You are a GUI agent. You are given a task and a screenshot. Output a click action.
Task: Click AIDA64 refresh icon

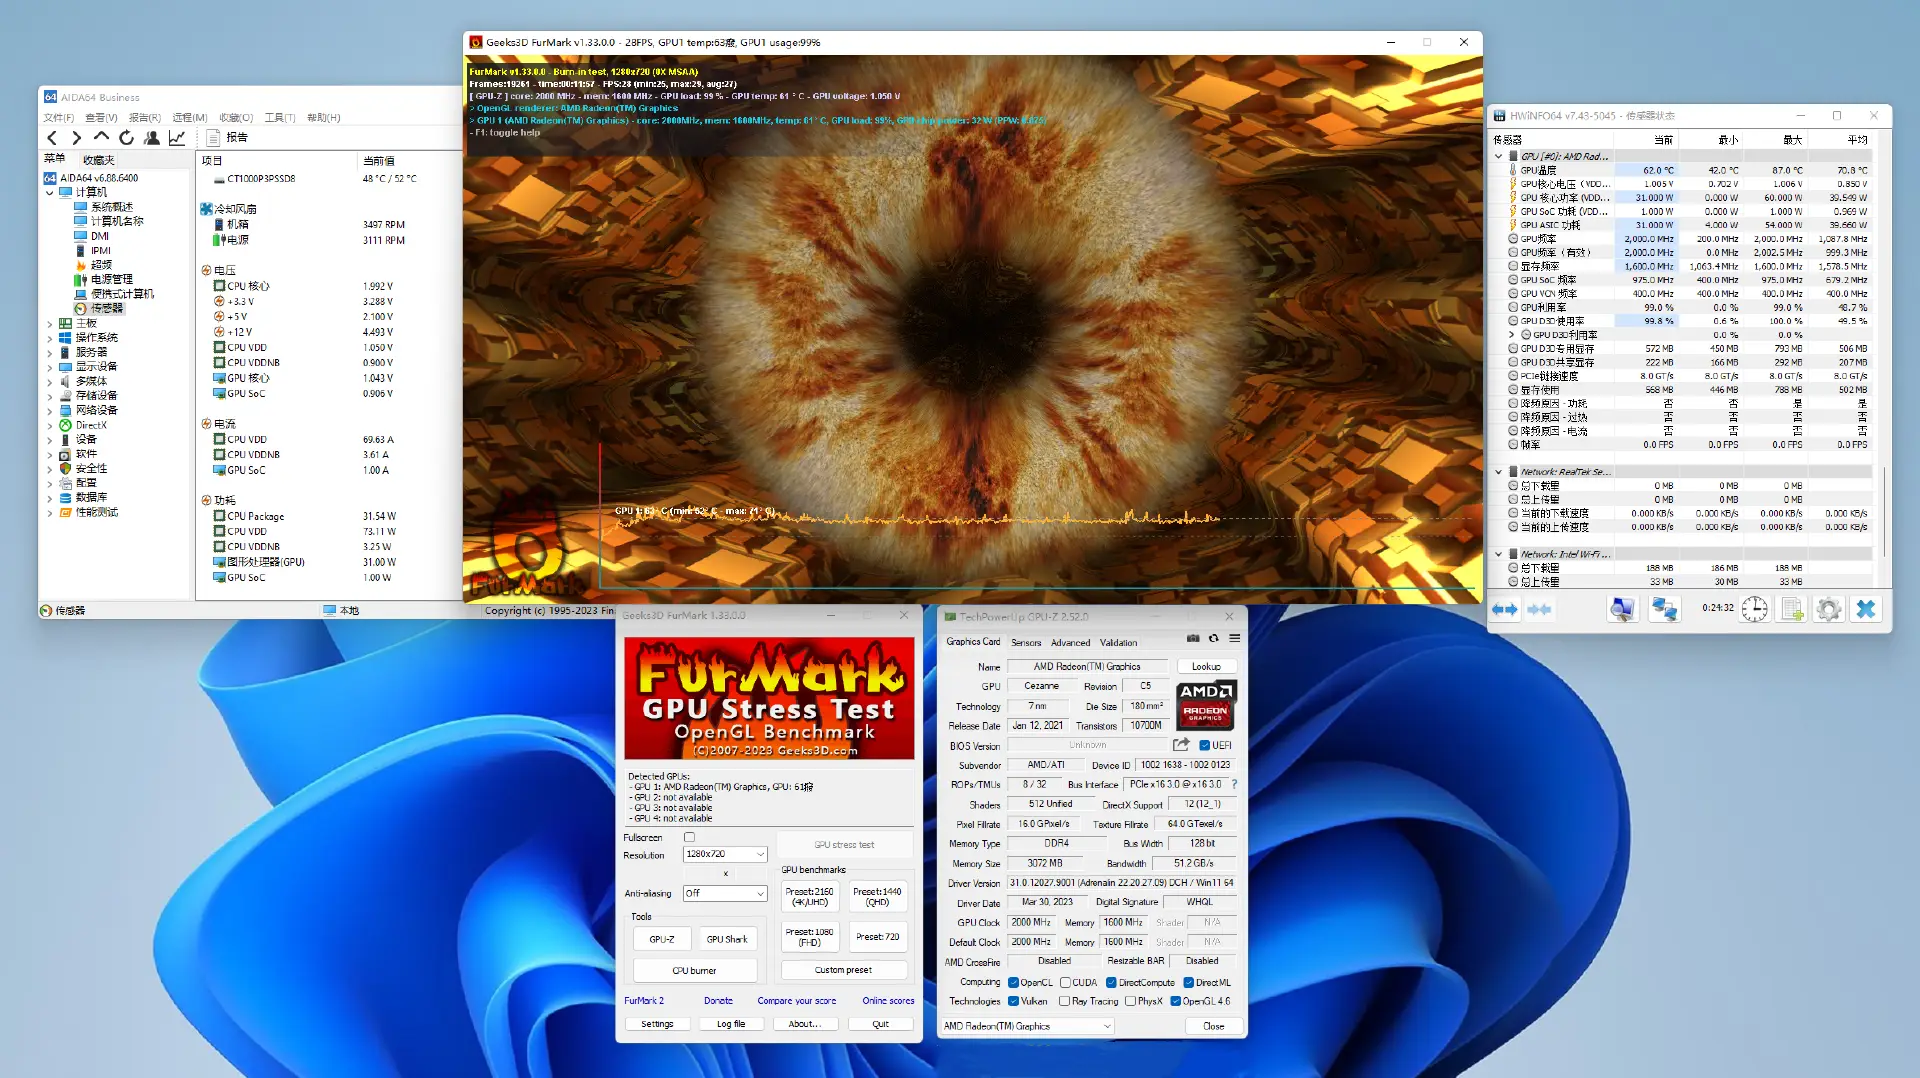click(x=126, y=138)
